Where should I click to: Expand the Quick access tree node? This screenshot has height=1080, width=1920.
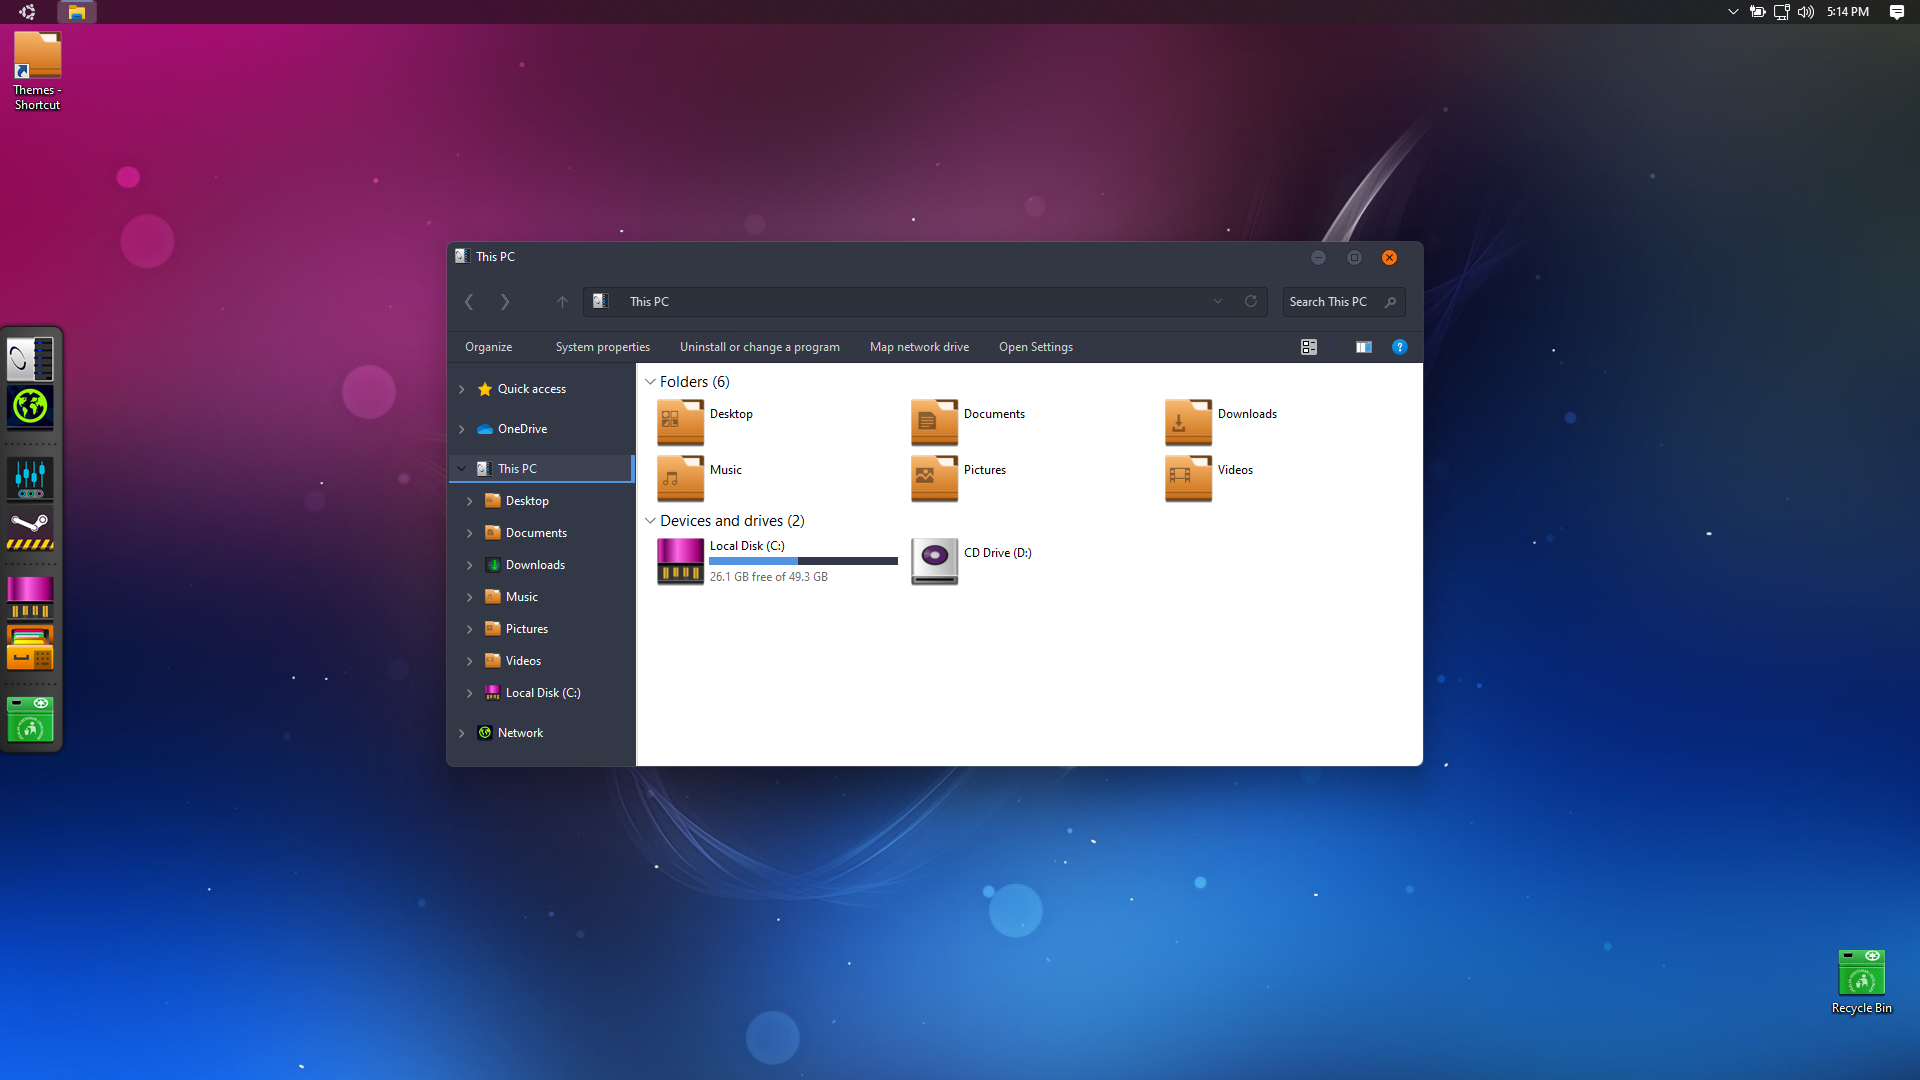(462, 389)
